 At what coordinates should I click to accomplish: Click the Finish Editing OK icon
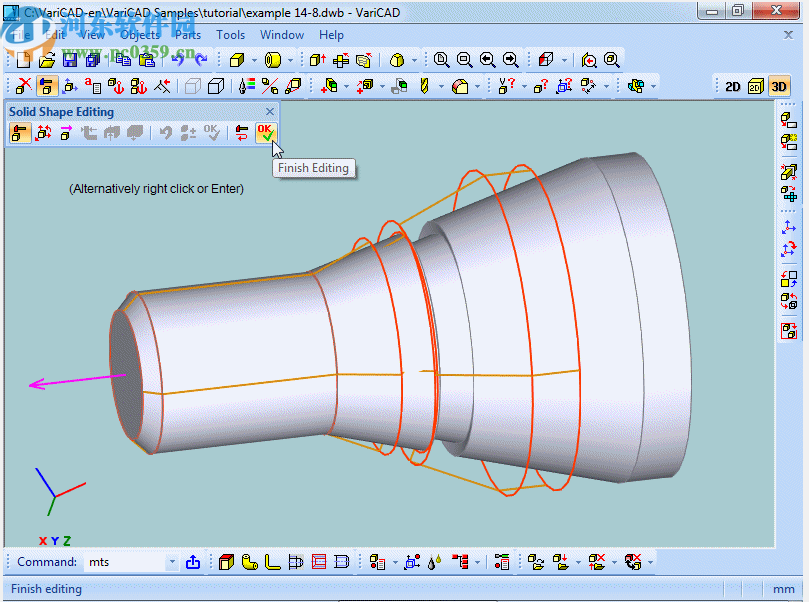[x=266, y=133]
